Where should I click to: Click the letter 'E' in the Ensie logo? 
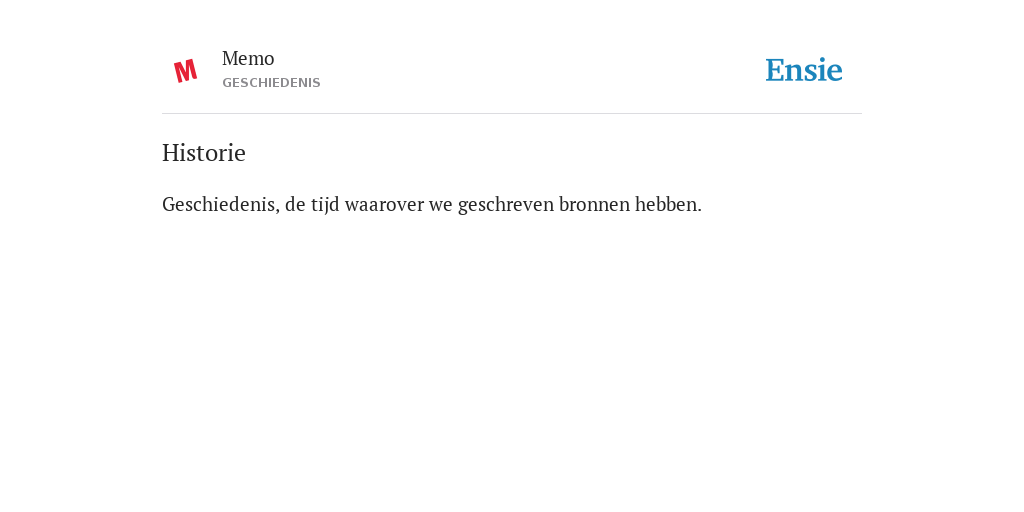click(775, 71)
